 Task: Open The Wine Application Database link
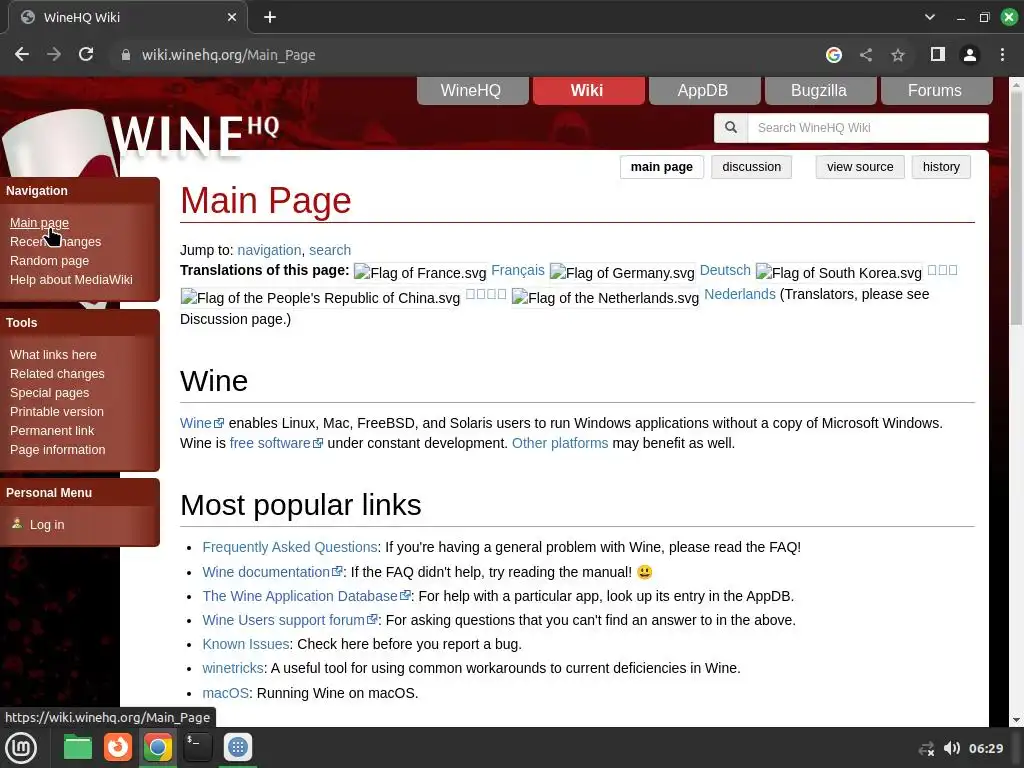tap(306, 596)
